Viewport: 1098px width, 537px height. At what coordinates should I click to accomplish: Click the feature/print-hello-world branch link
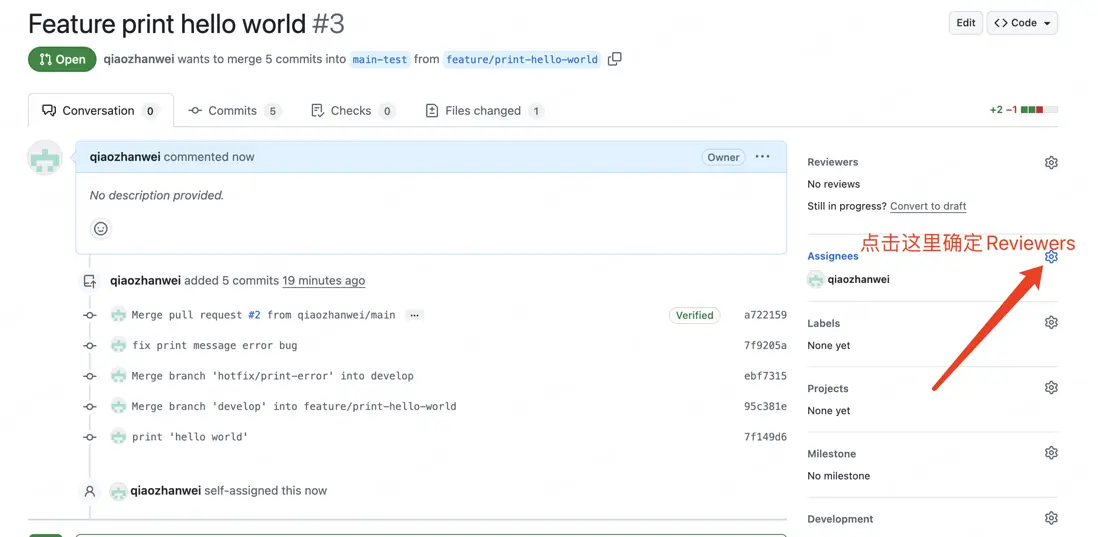[522, 60]
